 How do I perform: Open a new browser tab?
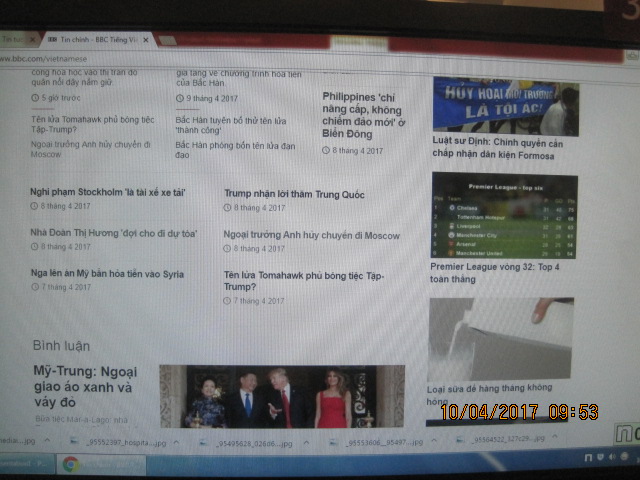click(x=167, y=40)
